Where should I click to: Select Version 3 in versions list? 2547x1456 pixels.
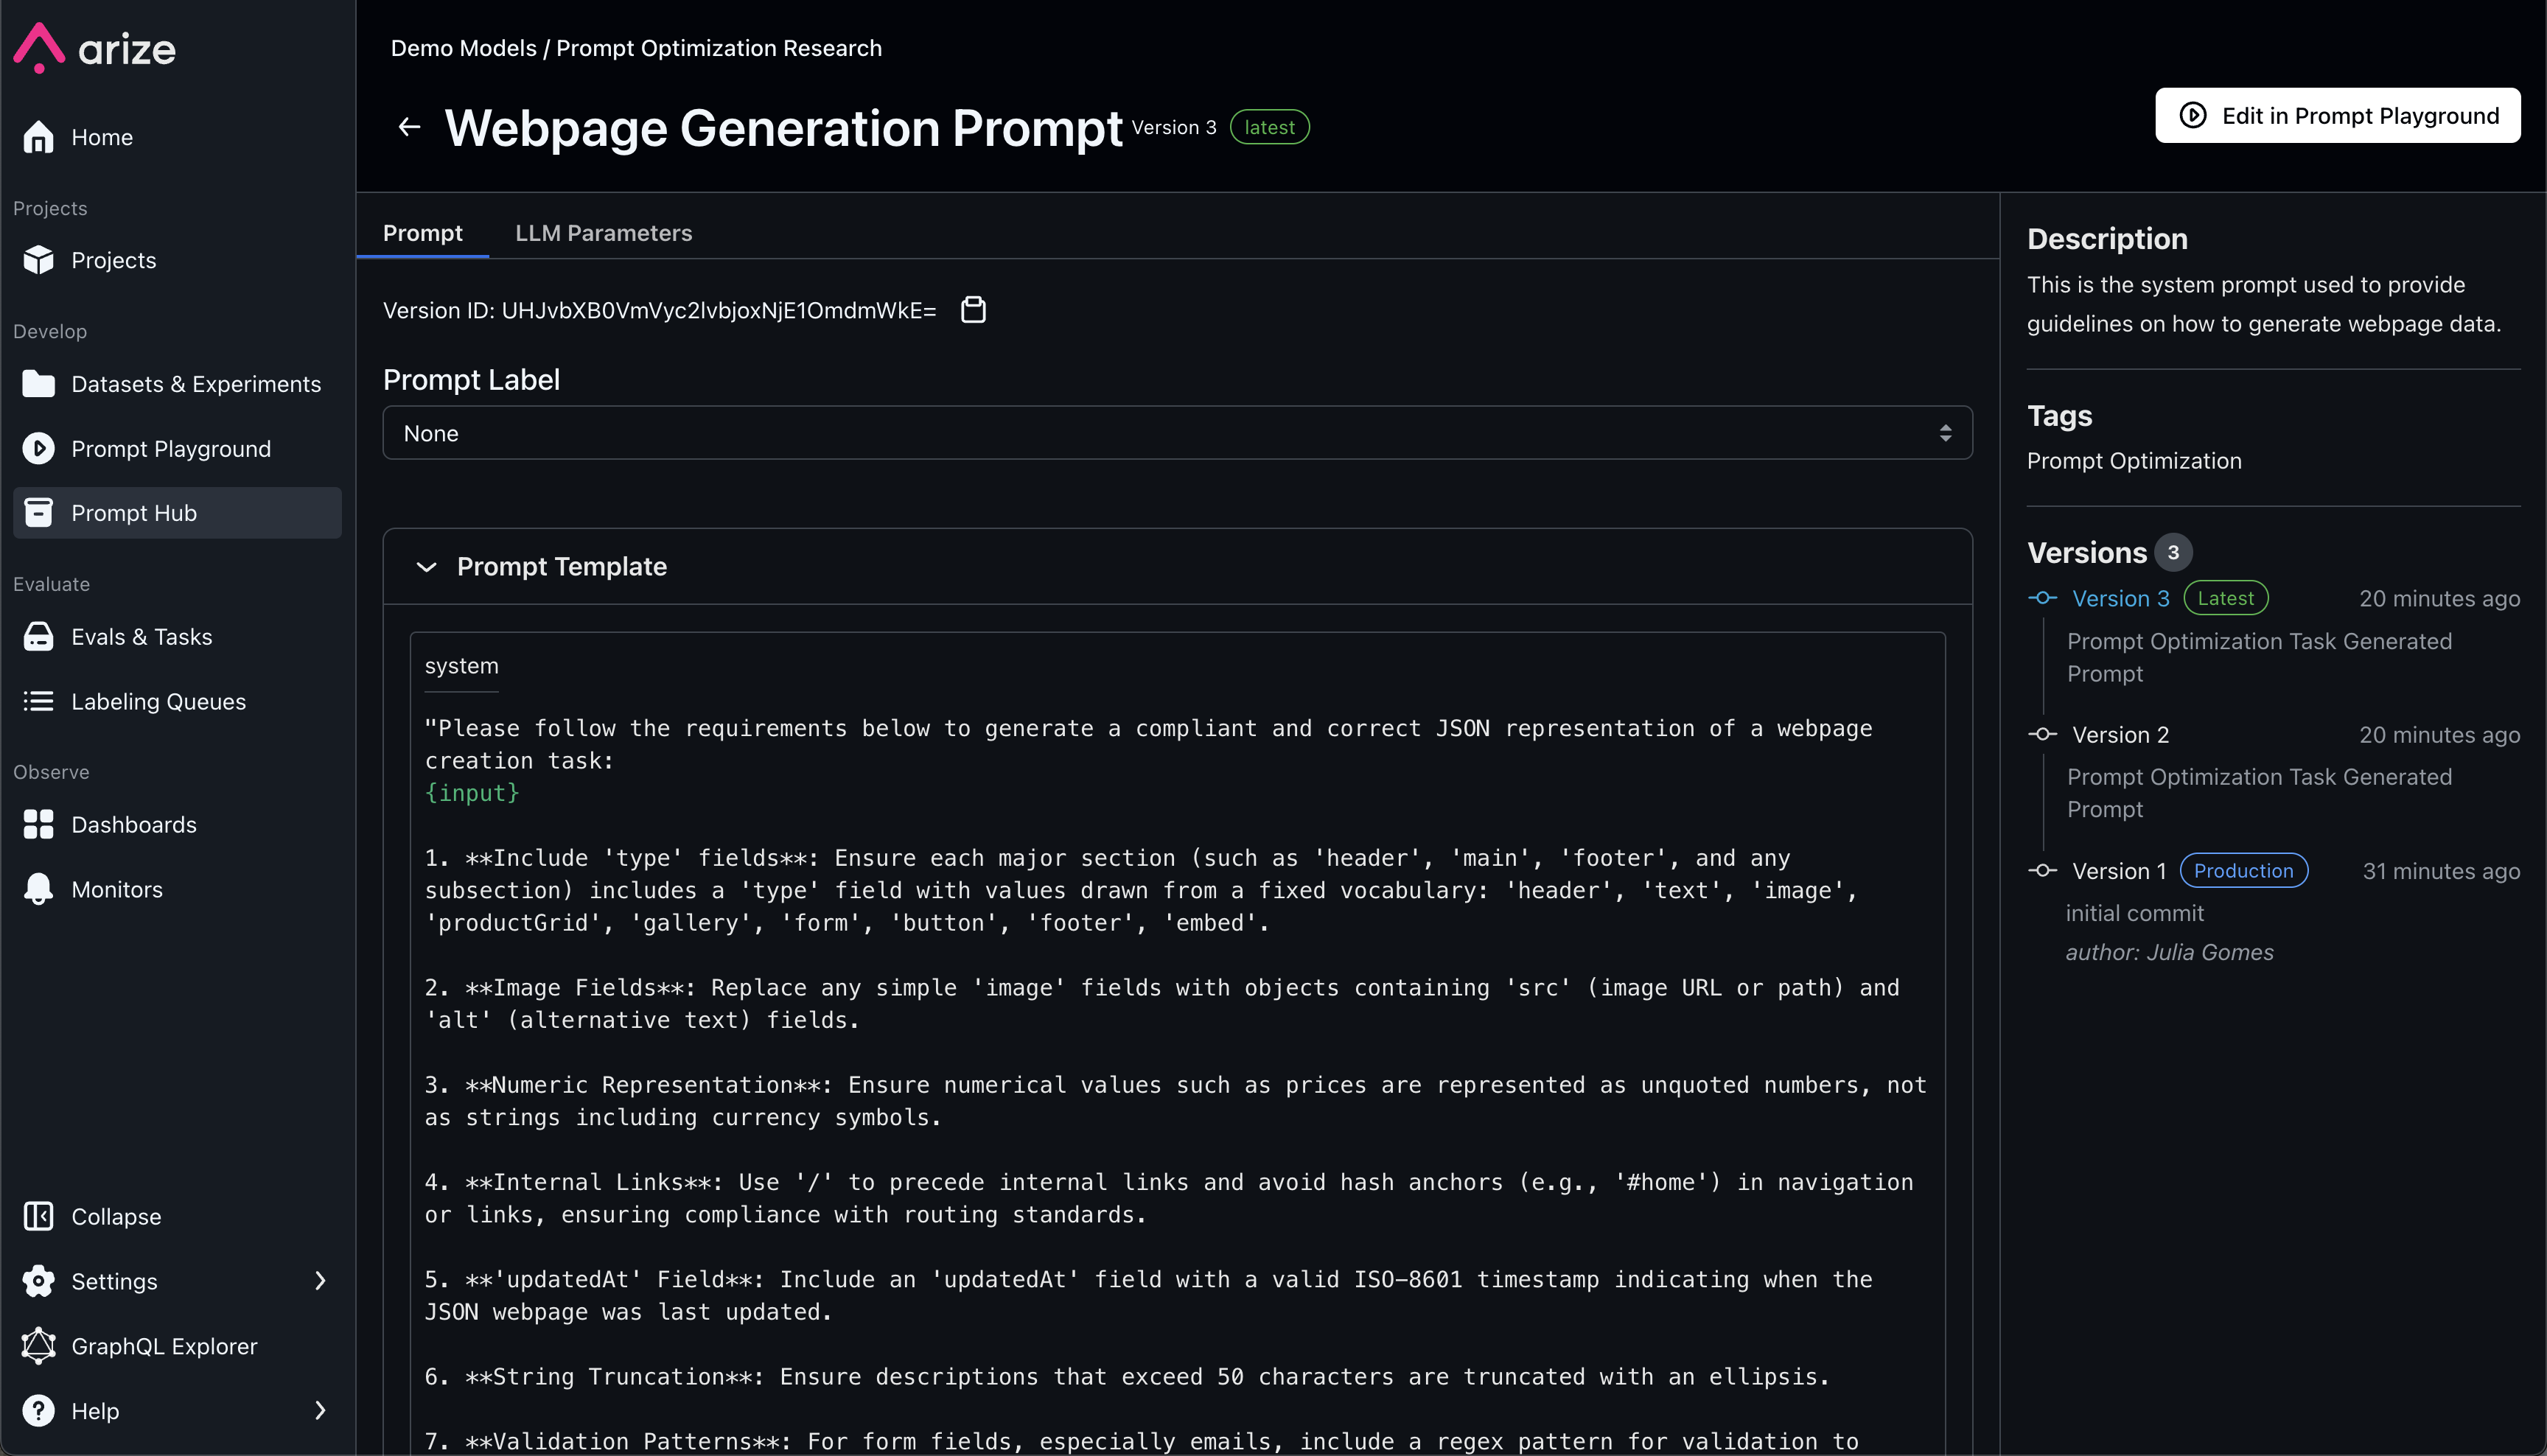[2120, 598]
